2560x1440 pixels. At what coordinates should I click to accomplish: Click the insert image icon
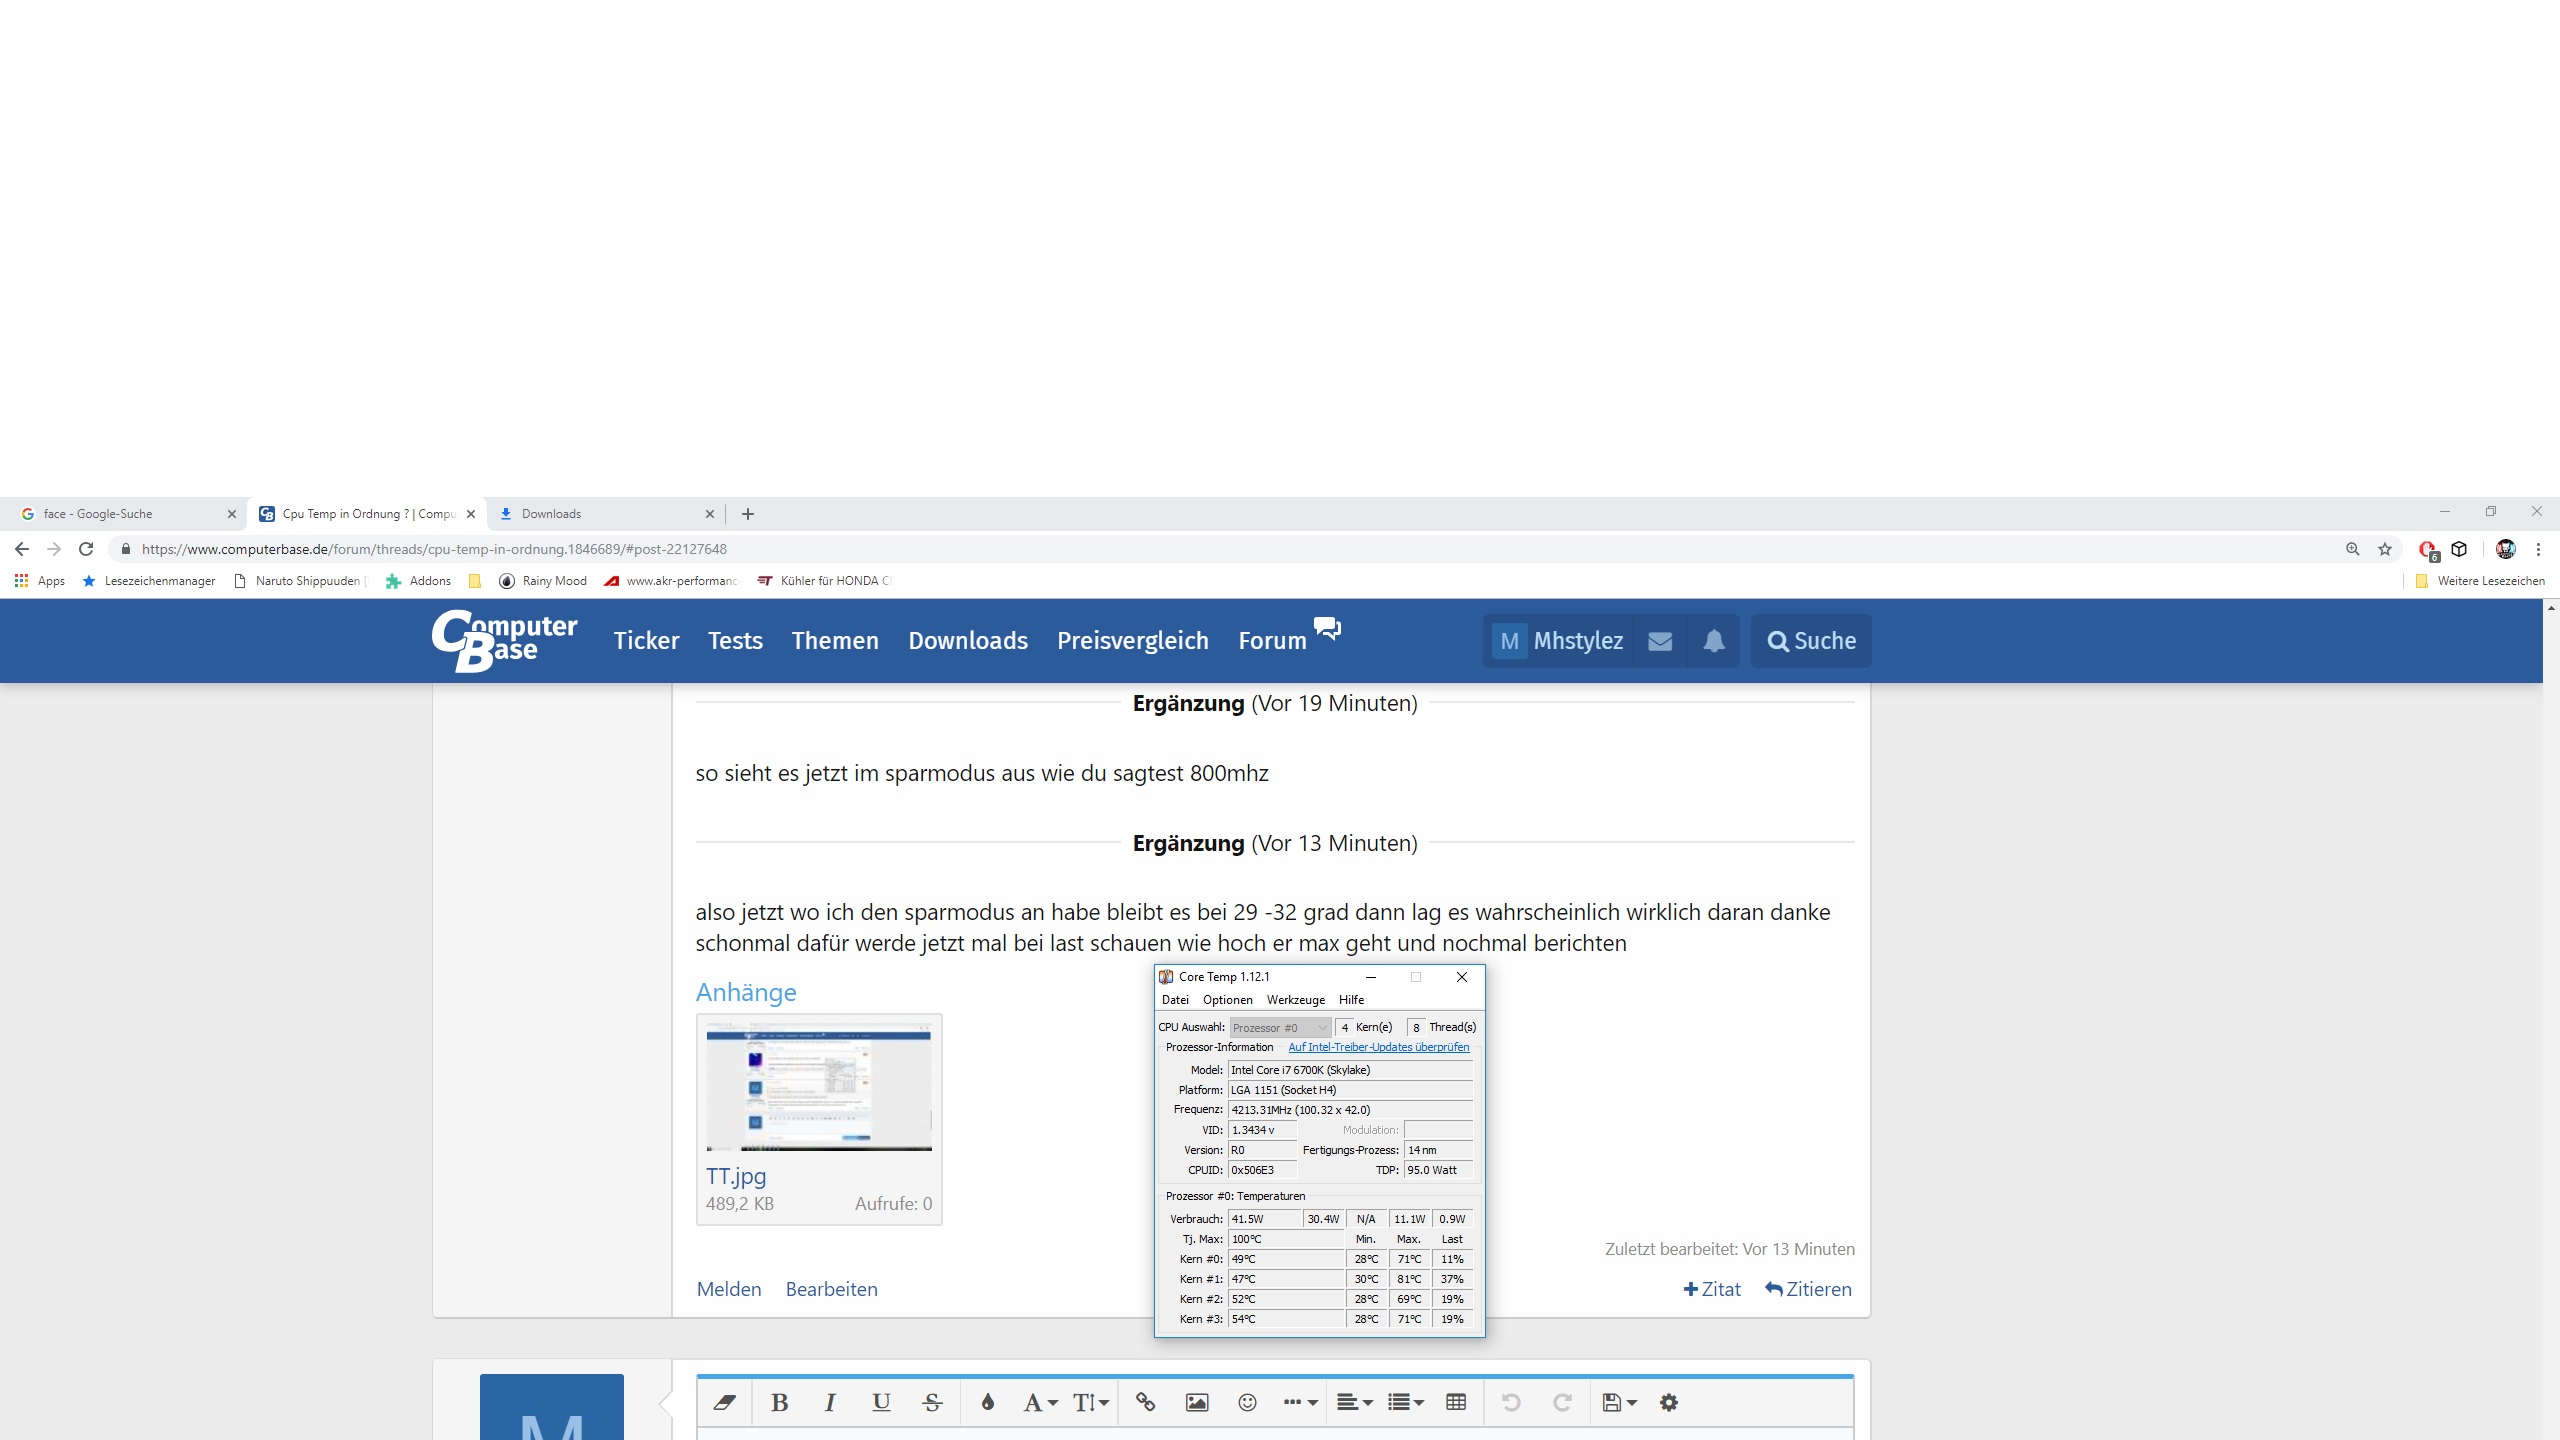(x=1197, y=1403)
